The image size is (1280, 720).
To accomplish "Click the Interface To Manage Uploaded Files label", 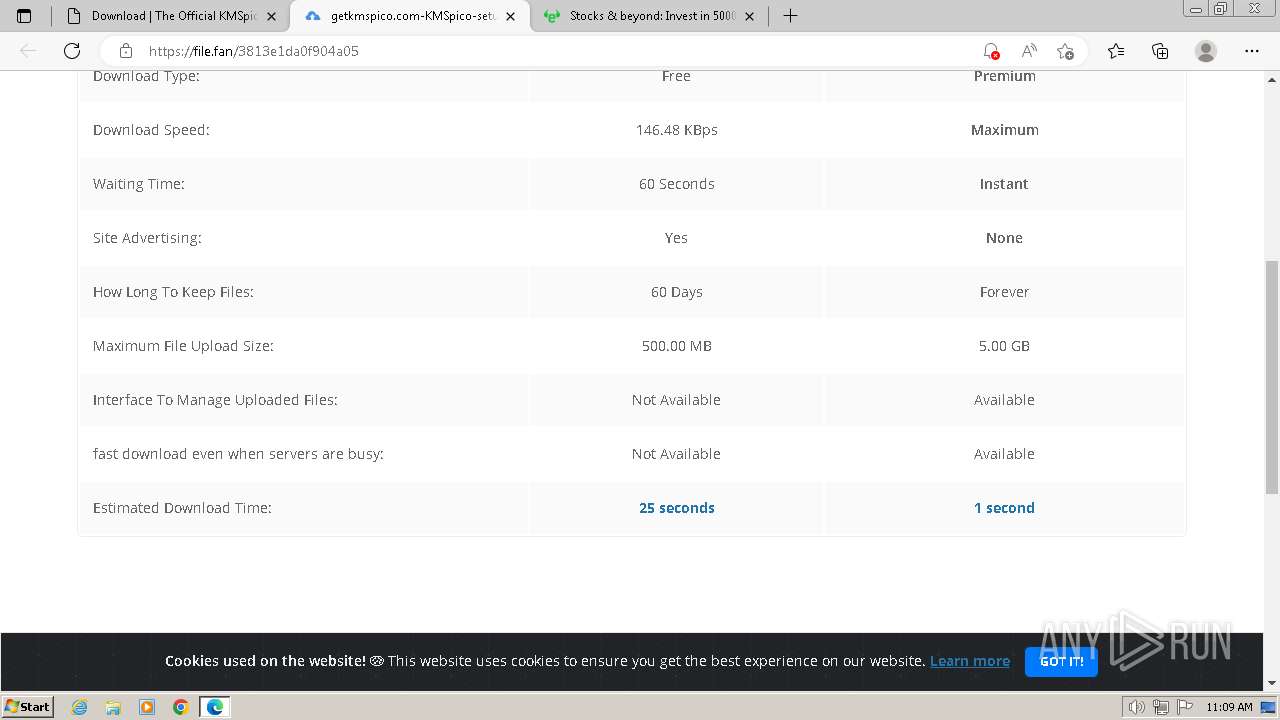I will click(215, 400).
